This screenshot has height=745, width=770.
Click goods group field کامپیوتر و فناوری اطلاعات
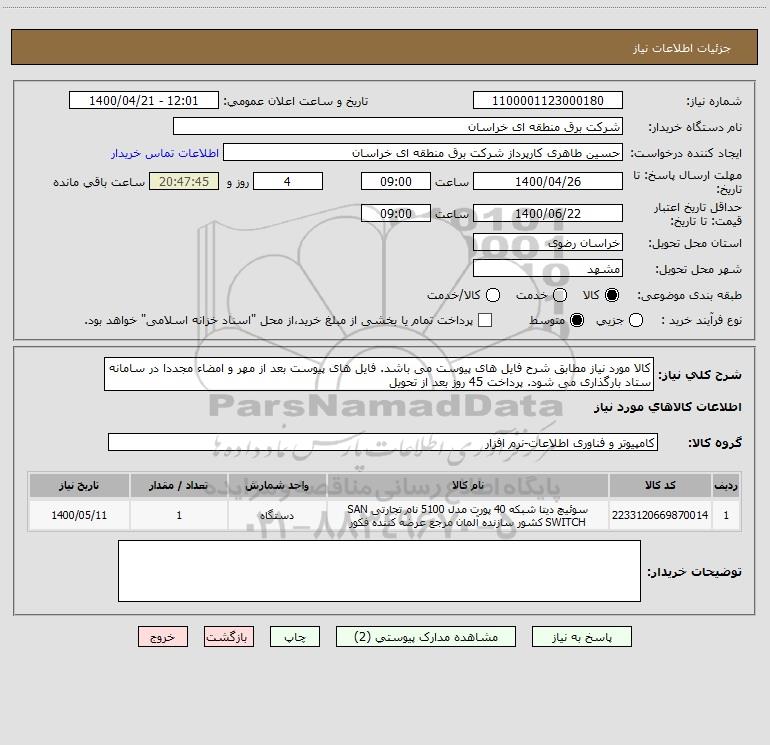[383, 442]
